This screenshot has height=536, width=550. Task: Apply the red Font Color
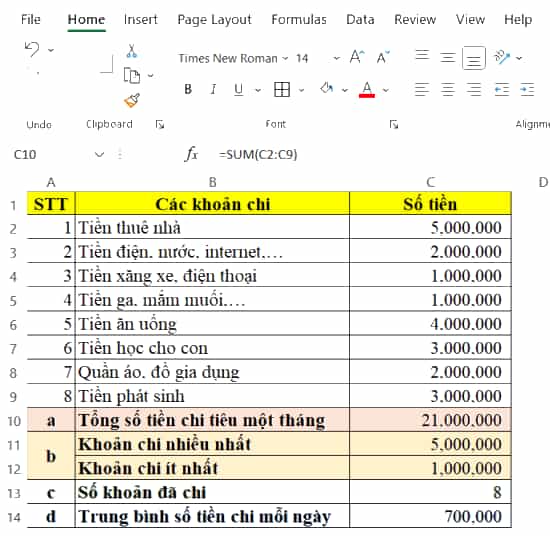coord(367,89)
